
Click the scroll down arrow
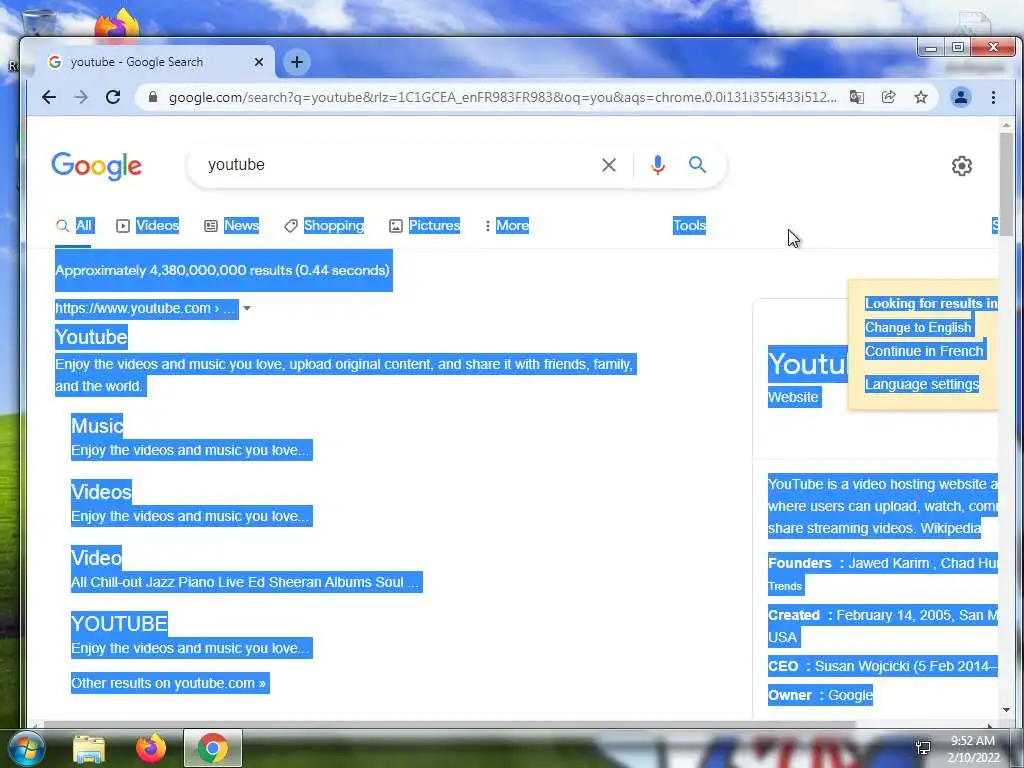point(1006,710)
